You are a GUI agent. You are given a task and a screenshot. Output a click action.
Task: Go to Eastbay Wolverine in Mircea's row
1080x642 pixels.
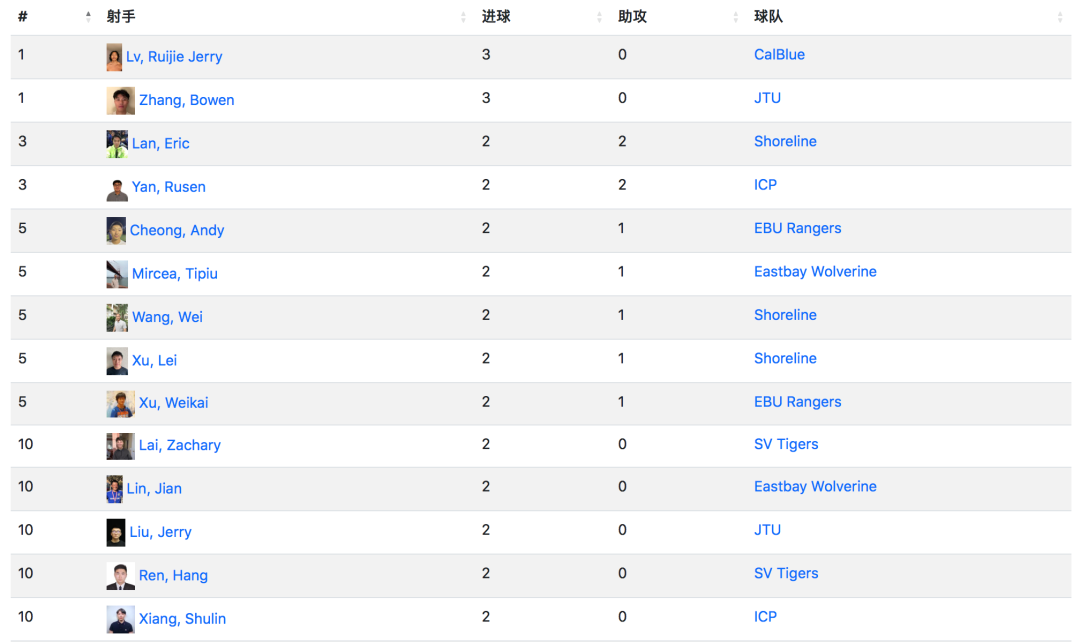pos(815,271)
